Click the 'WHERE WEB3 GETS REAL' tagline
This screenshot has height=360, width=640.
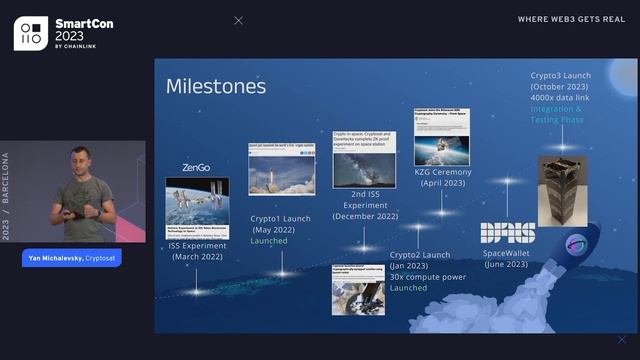[571, 19]
